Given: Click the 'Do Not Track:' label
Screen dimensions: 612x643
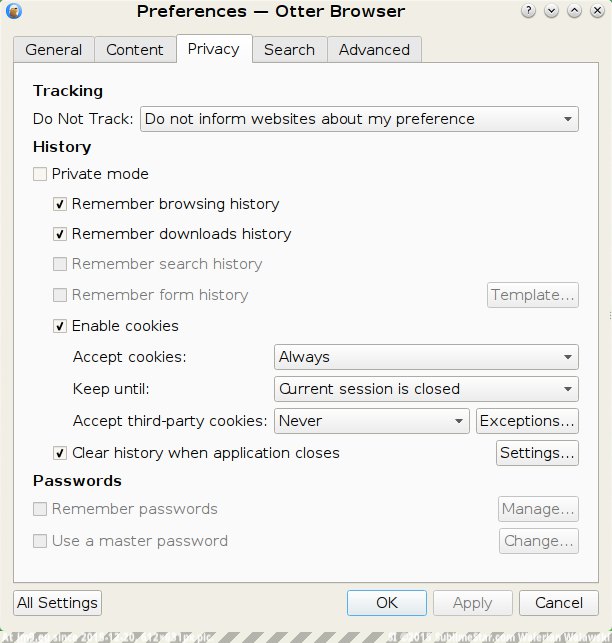Looking at the screenshot, I should pos(83,119).
